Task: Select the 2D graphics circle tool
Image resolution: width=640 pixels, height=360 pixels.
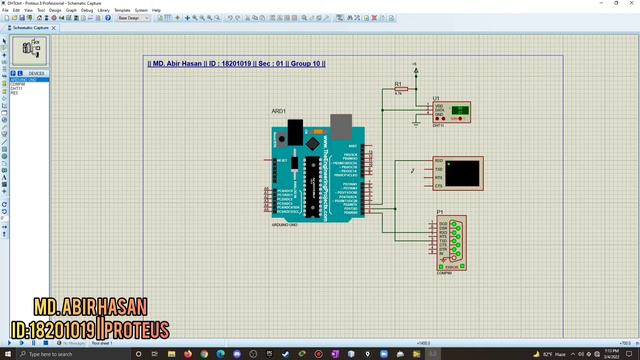Action: tap(4, 156)
